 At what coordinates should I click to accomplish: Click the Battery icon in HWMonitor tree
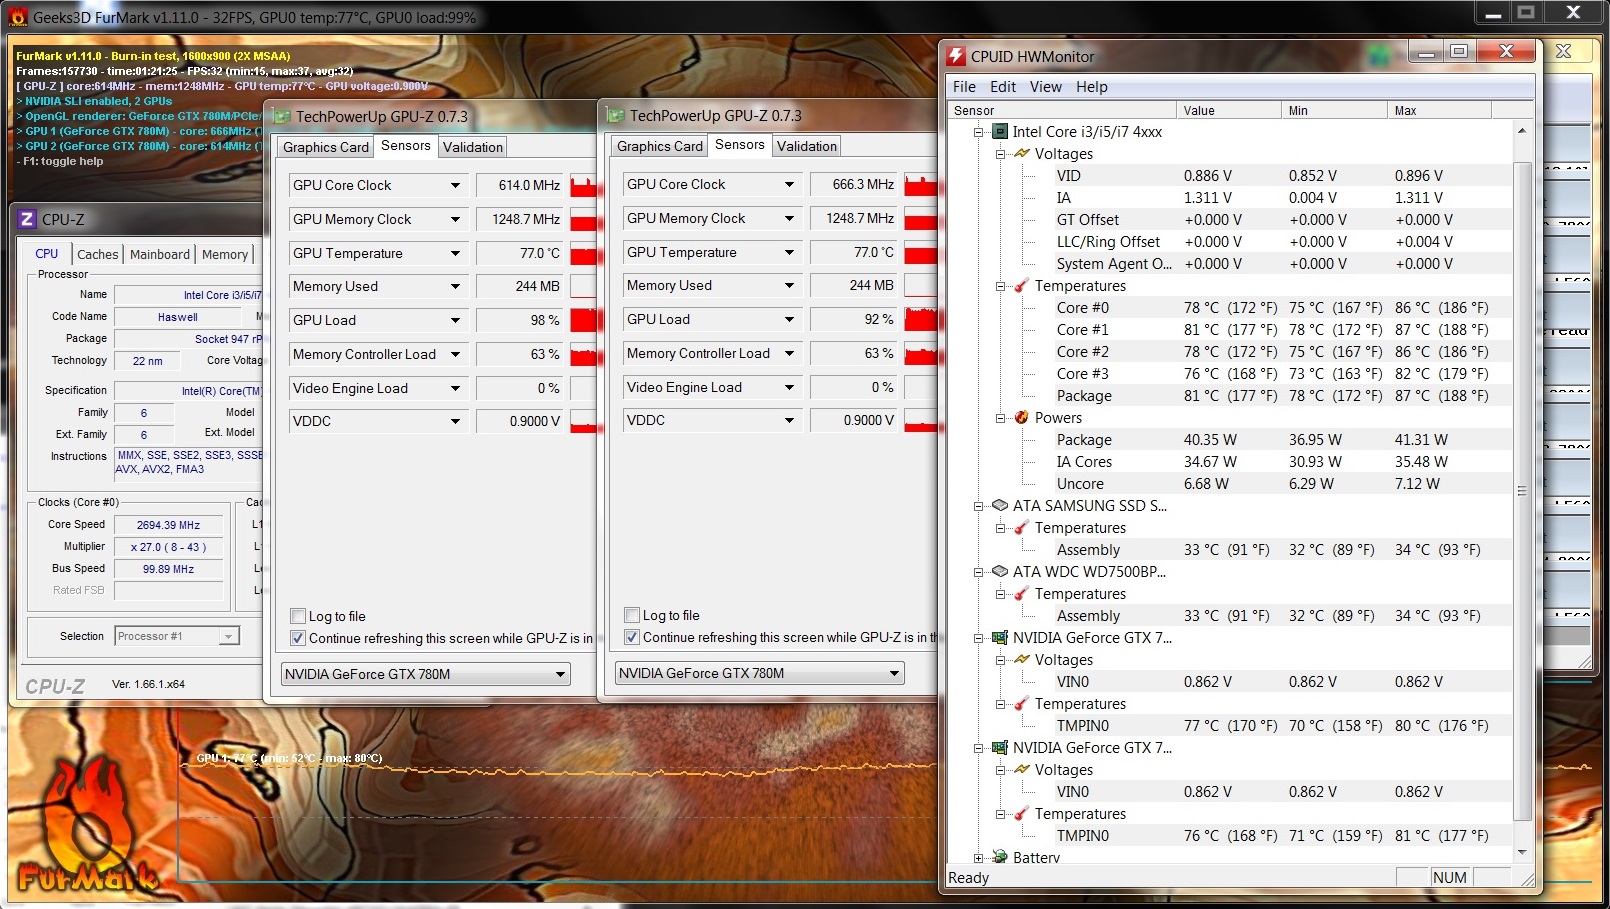pyautogui.click(x=999, y=857)
